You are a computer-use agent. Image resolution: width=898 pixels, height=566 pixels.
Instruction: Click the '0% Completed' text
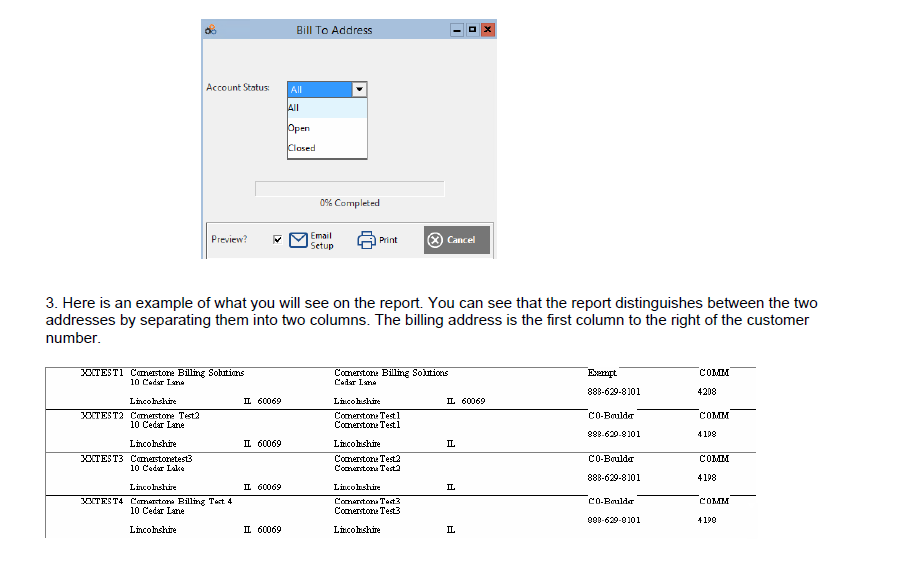click(350, 203)
